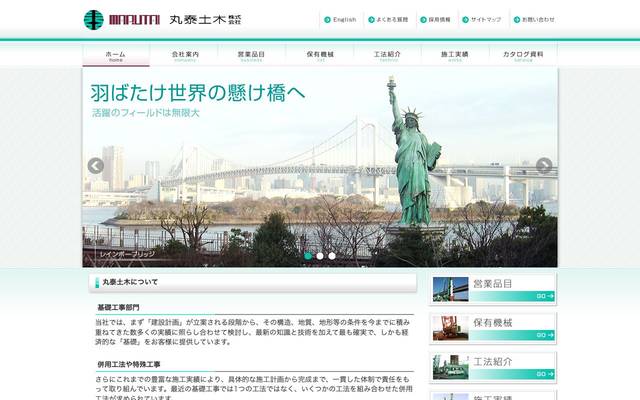Open the お問い合わせ contact link
Image resolution: width=640 pixels, height=400 pixels.
538,20
